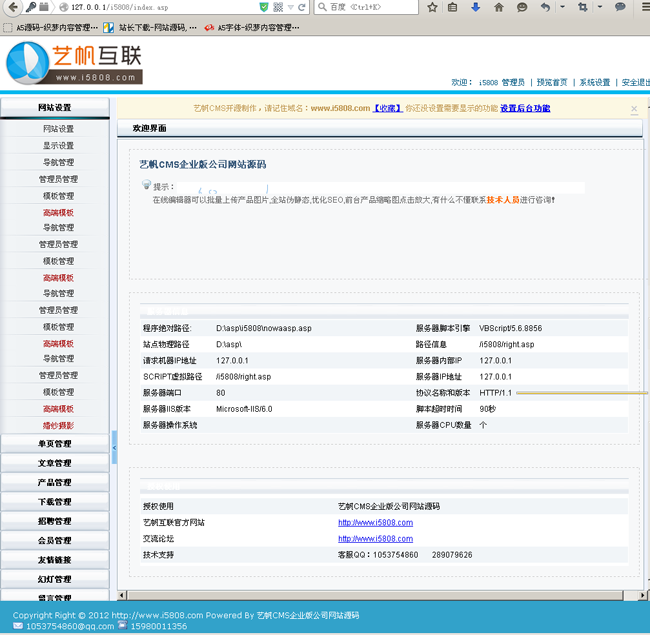This screenshot has width=650, height=635.
Task: Go to browser home page icon
Action: click(499, 7)
